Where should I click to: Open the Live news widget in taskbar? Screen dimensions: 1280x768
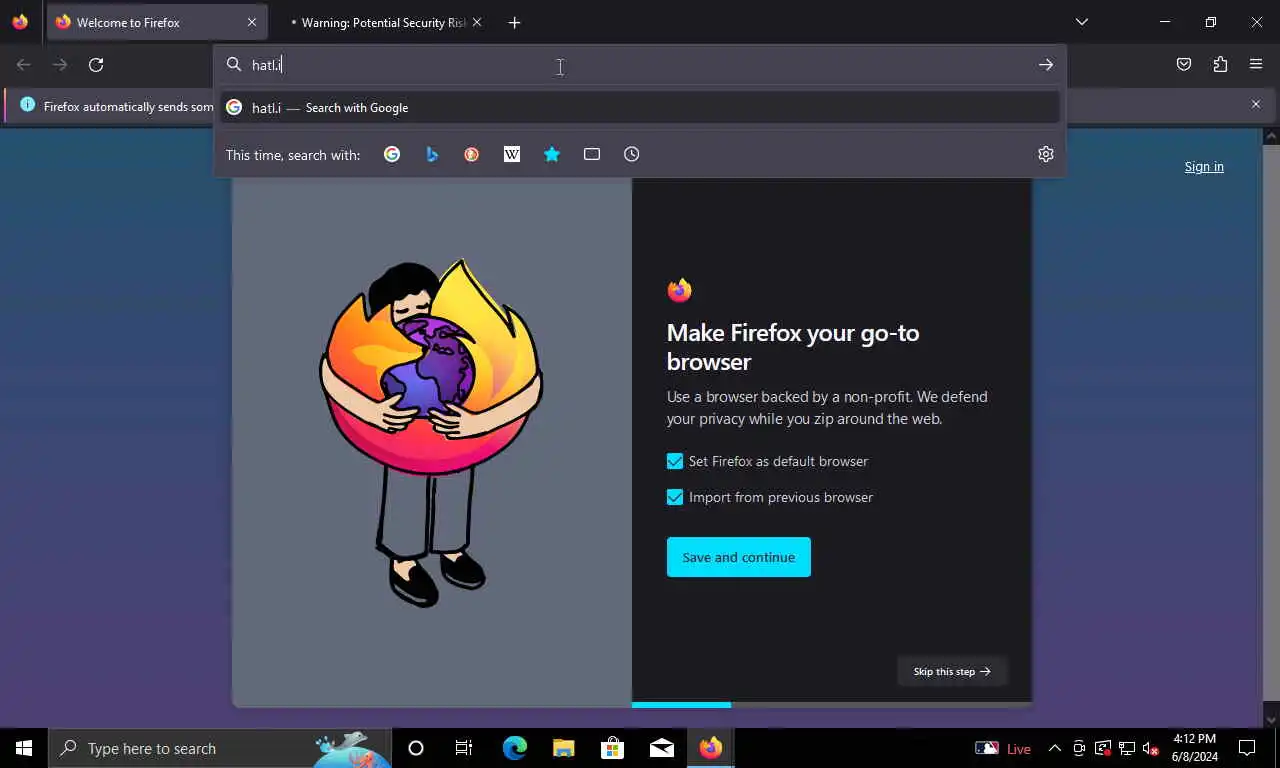click(x=1003, y=748)
